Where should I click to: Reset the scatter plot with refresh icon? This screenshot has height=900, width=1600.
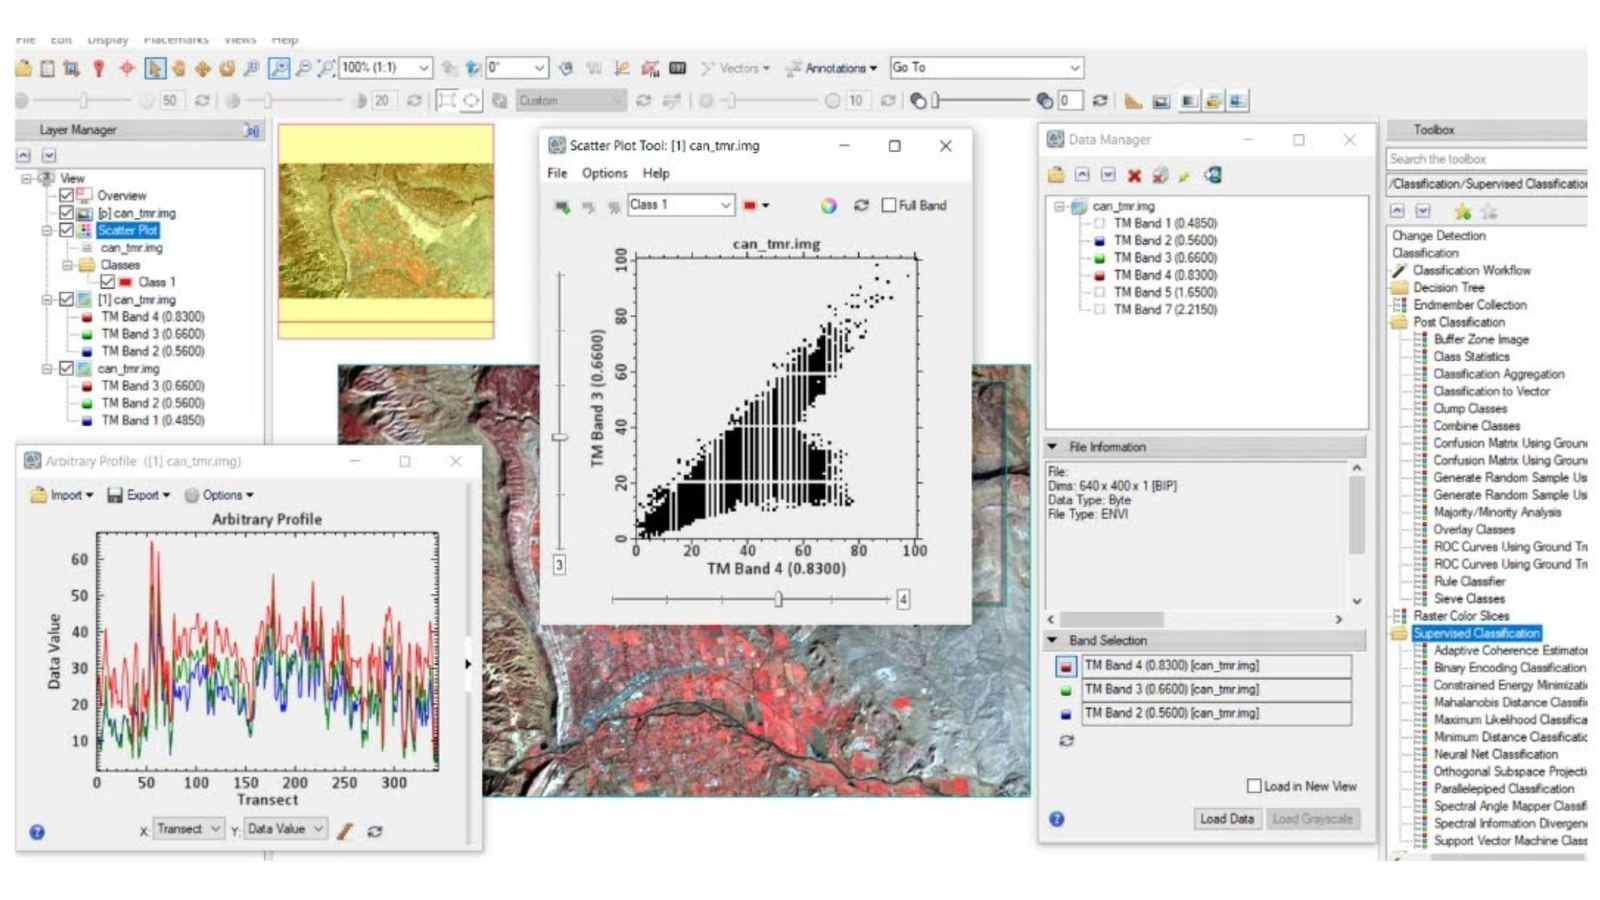pos(861,205)
